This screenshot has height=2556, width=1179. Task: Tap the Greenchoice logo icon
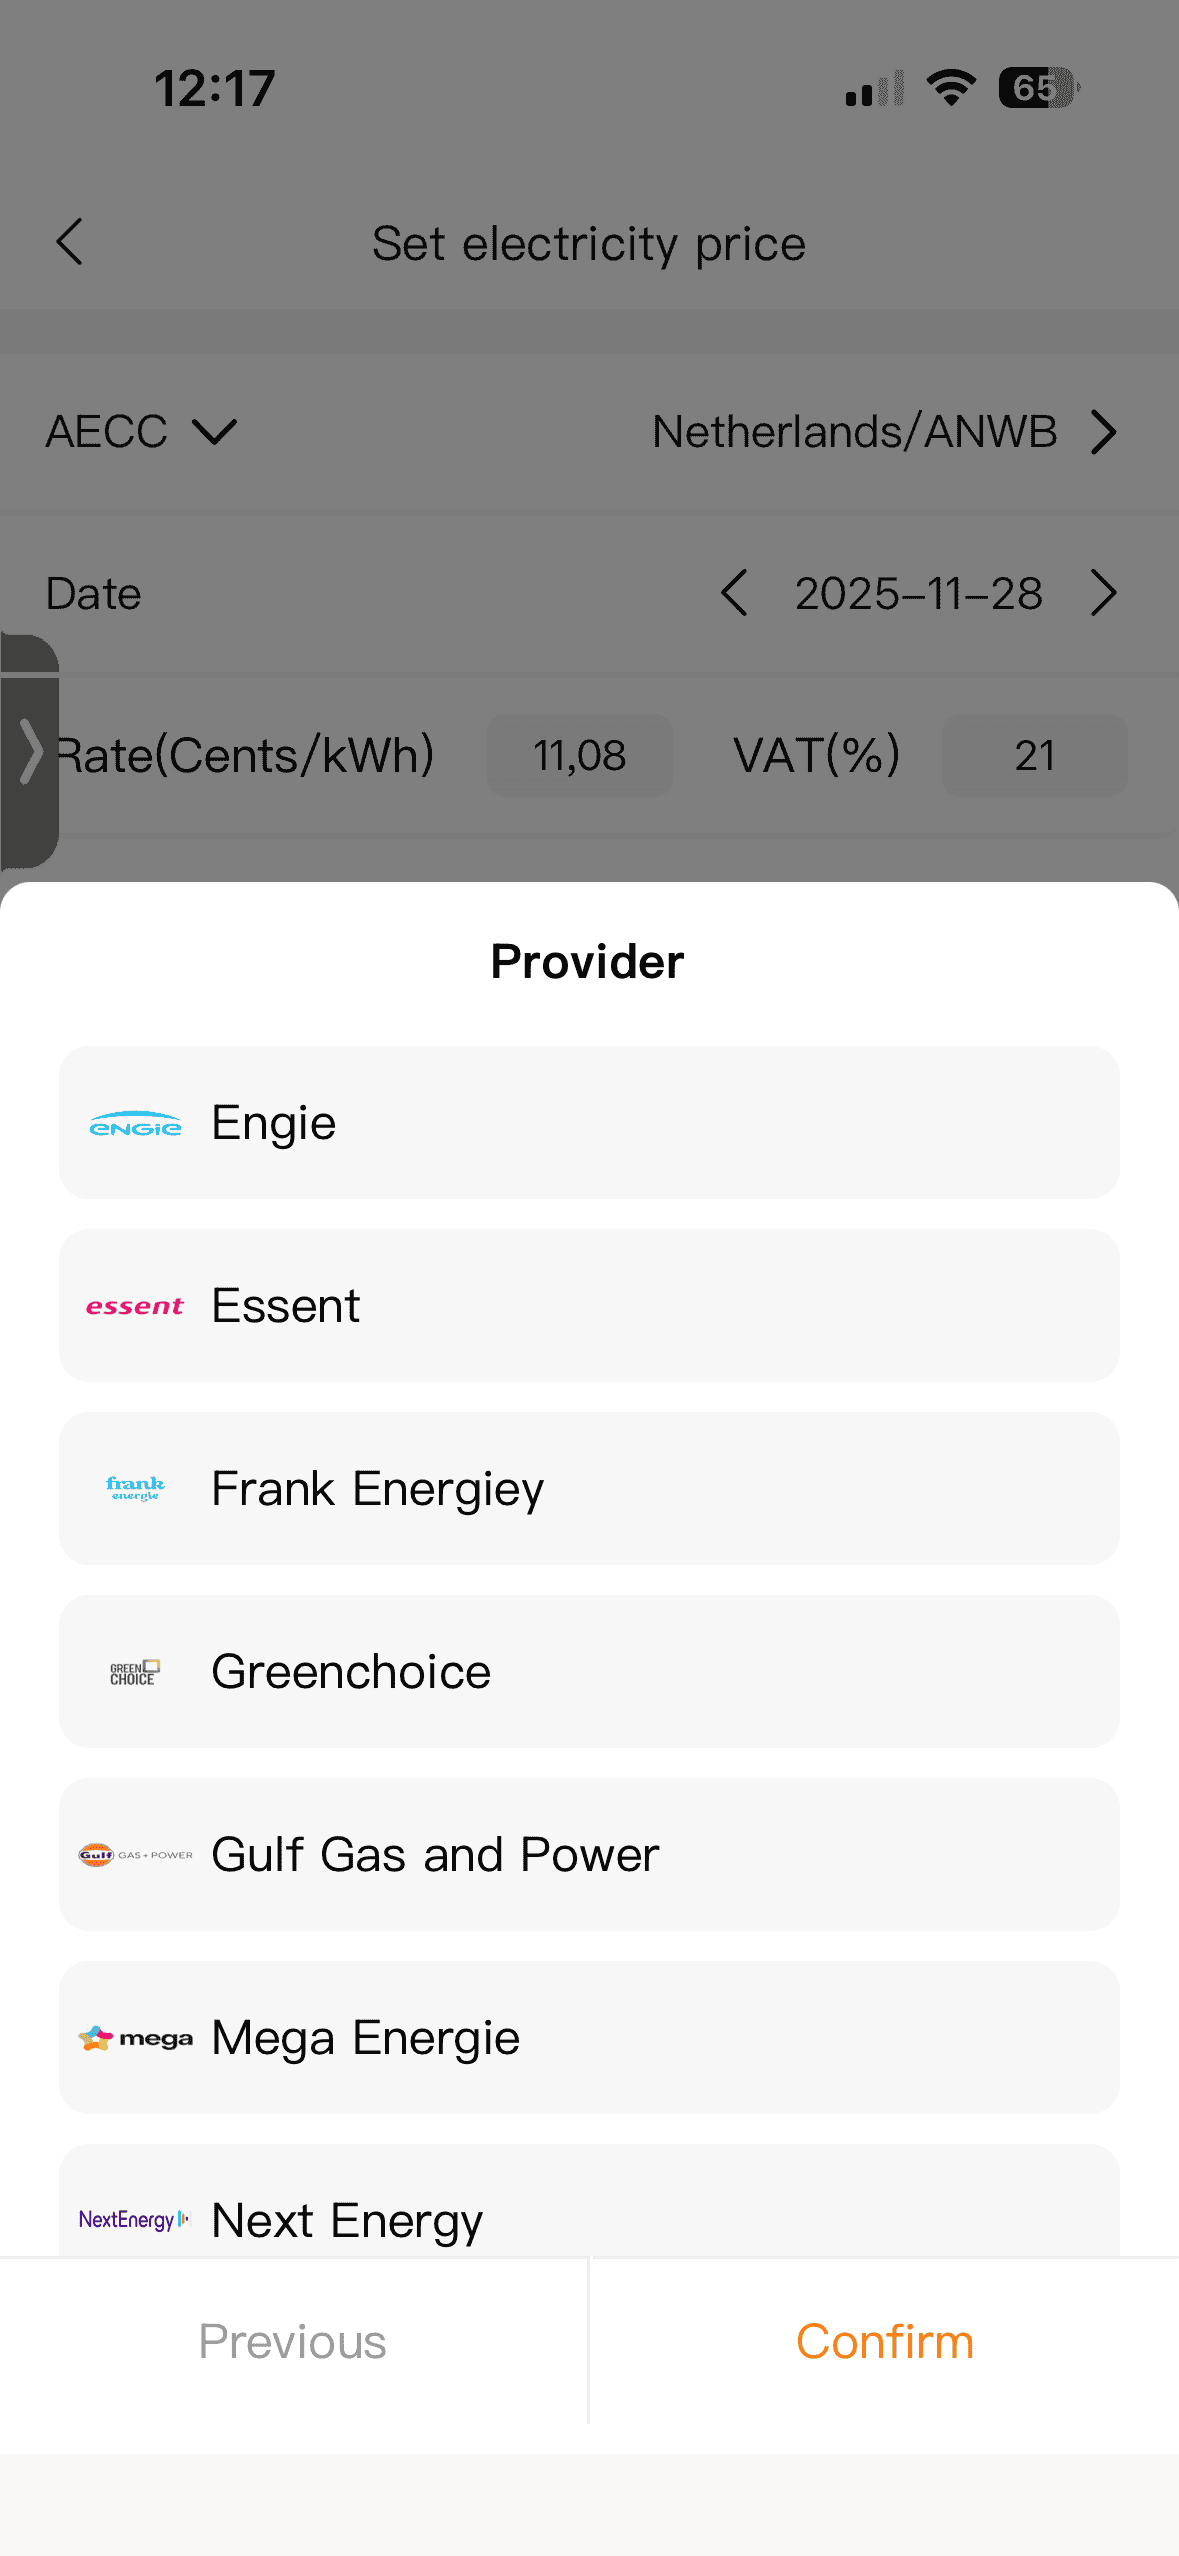(135, 1672)
